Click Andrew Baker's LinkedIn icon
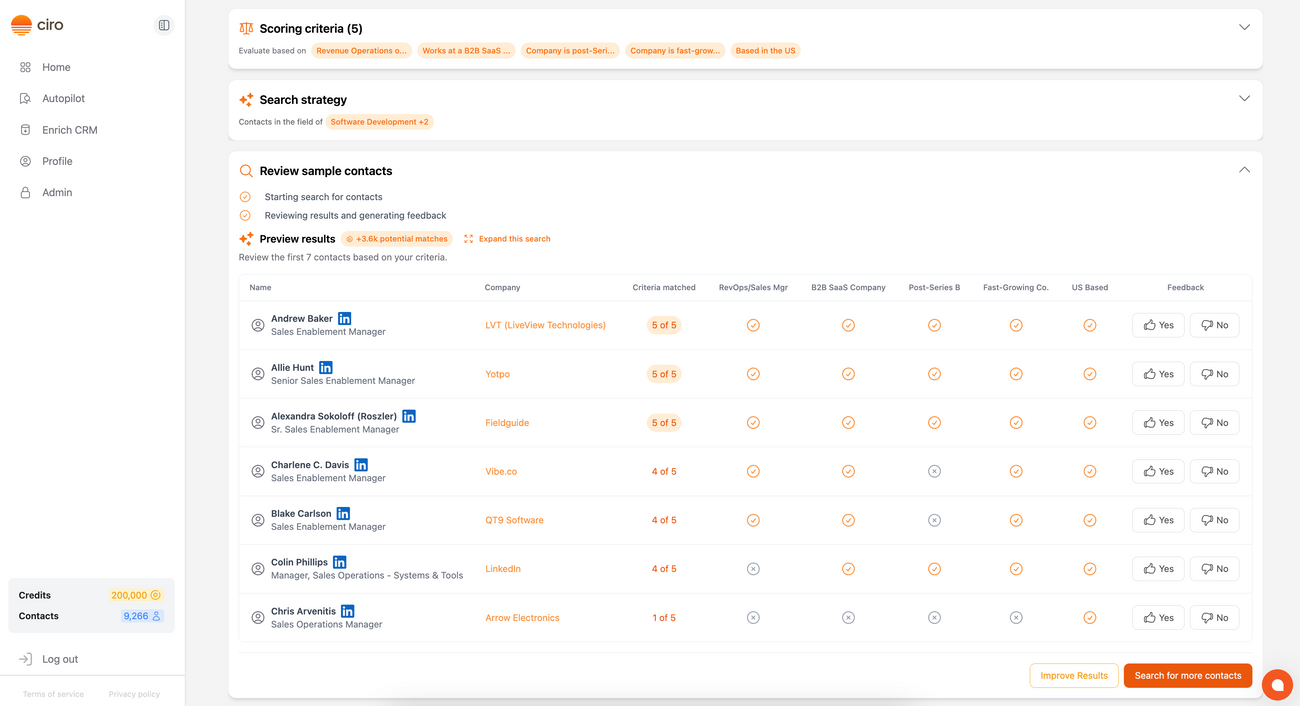1300x706 pixels. tap(344, 317)
